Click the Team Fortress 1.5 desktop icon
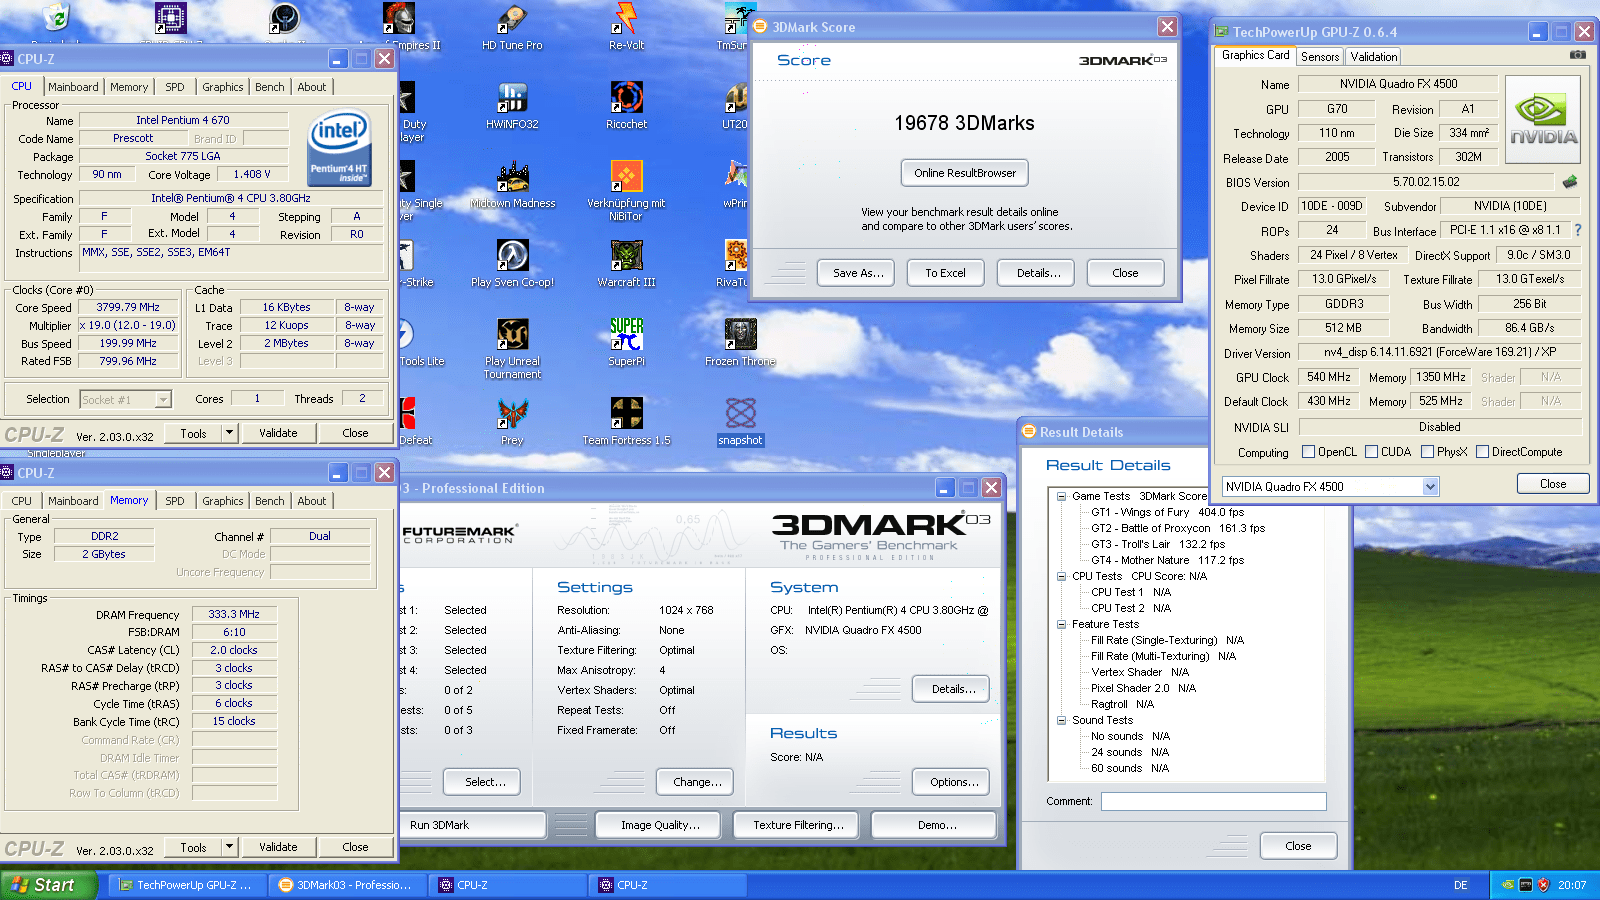1600x900 pixels. click(x=627, y=421)
